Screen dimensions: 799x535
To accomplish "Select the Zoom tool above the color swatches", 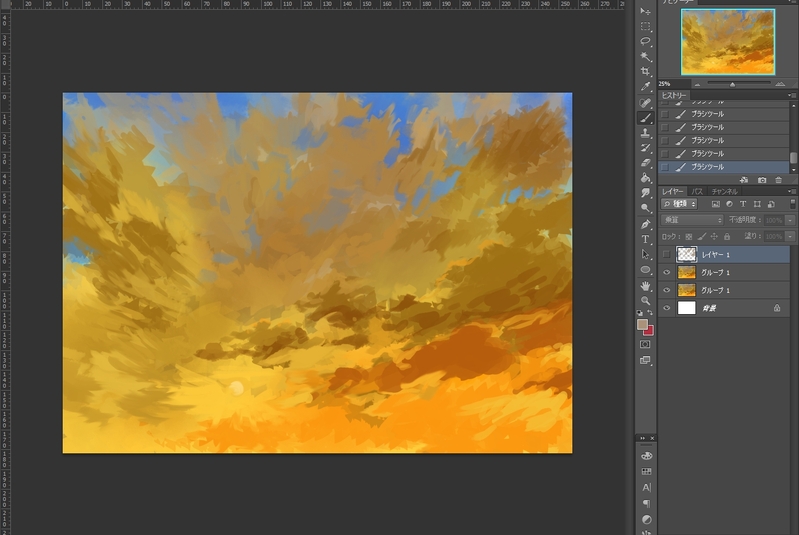I will [x=645, y=301].
